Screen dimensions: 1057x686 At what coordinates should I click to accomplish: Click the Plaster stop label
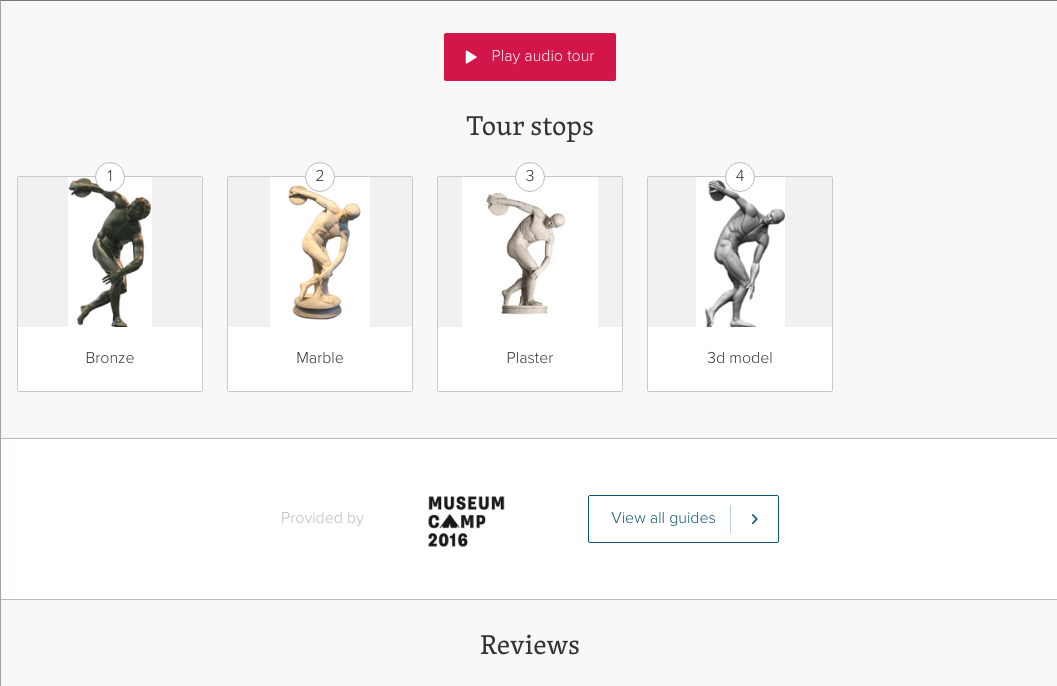[530, 358]
